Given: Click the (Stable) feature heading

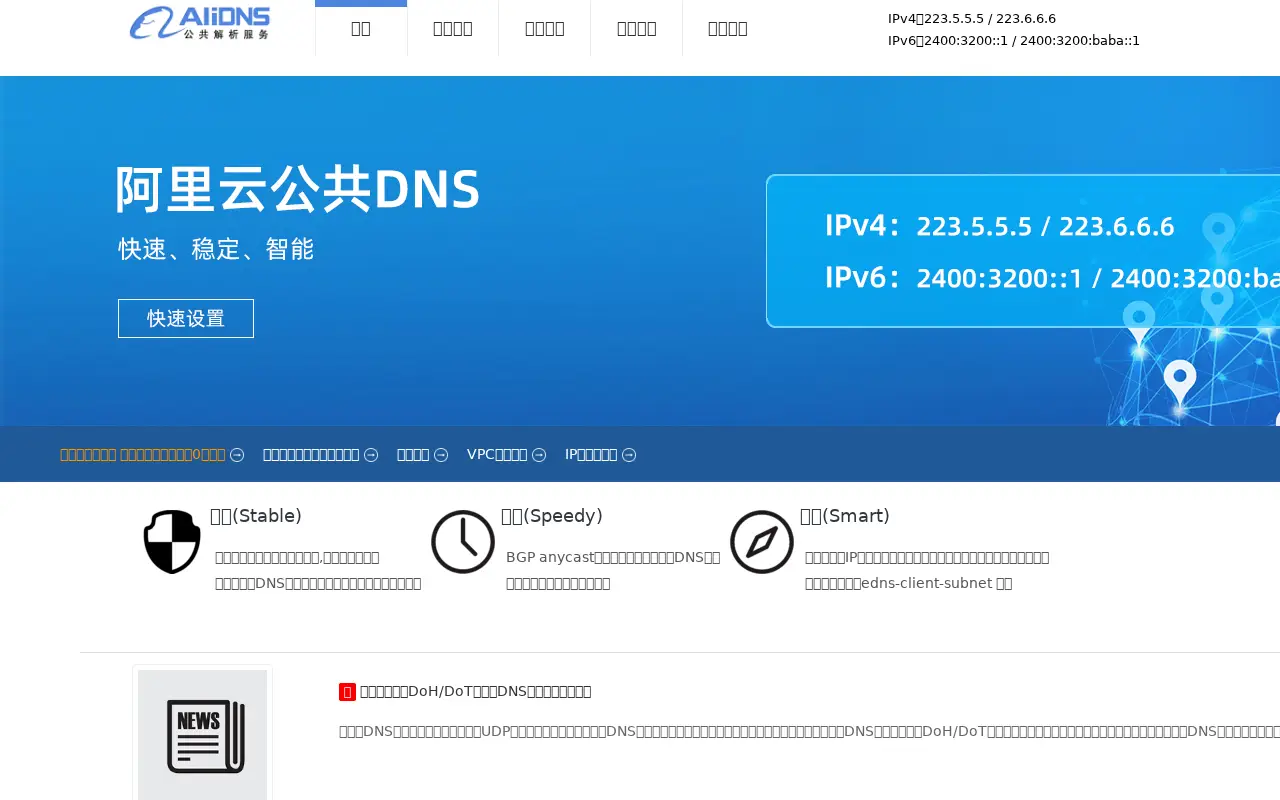Looking at the screenshot, I should (256, 516).
